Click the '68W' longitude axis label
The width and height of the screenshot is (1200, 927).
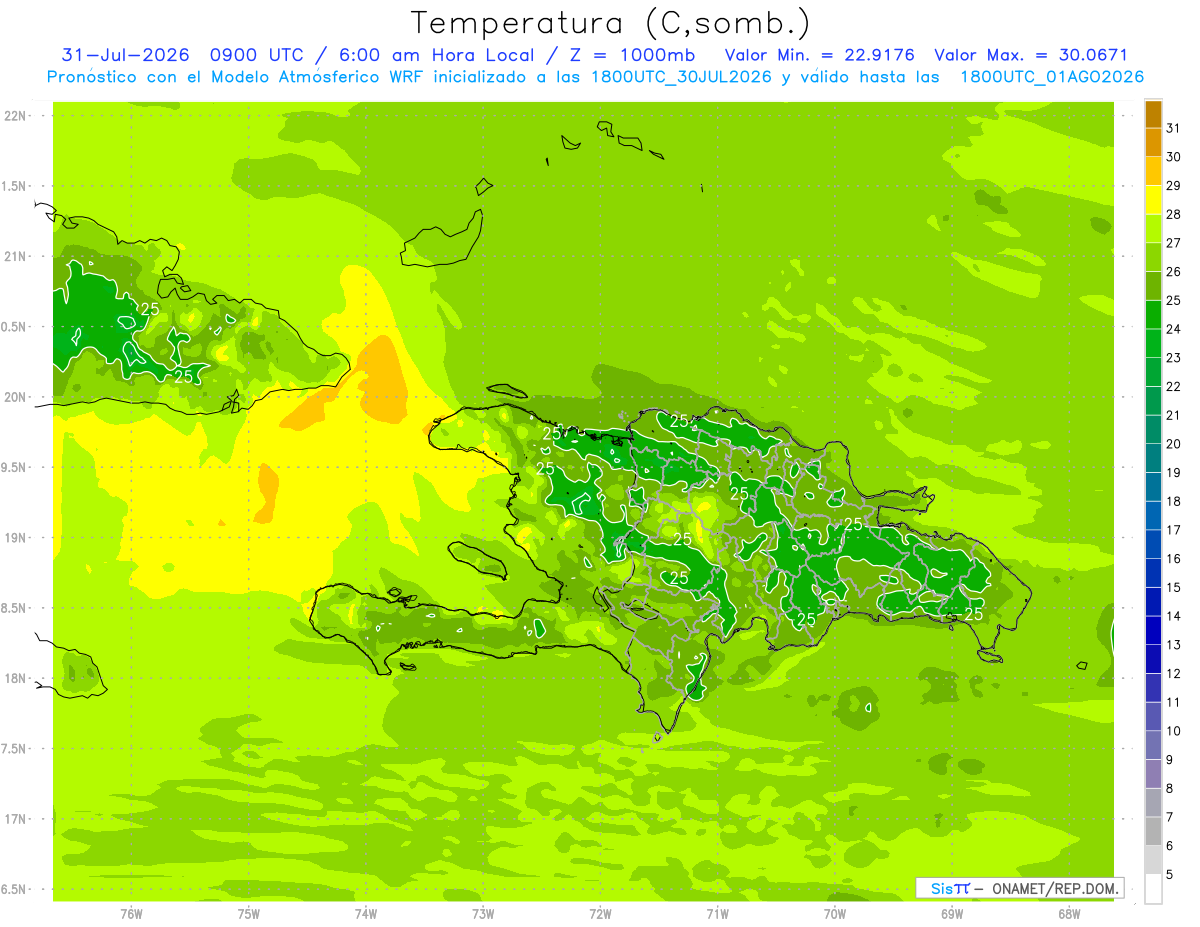[1069, 915]
